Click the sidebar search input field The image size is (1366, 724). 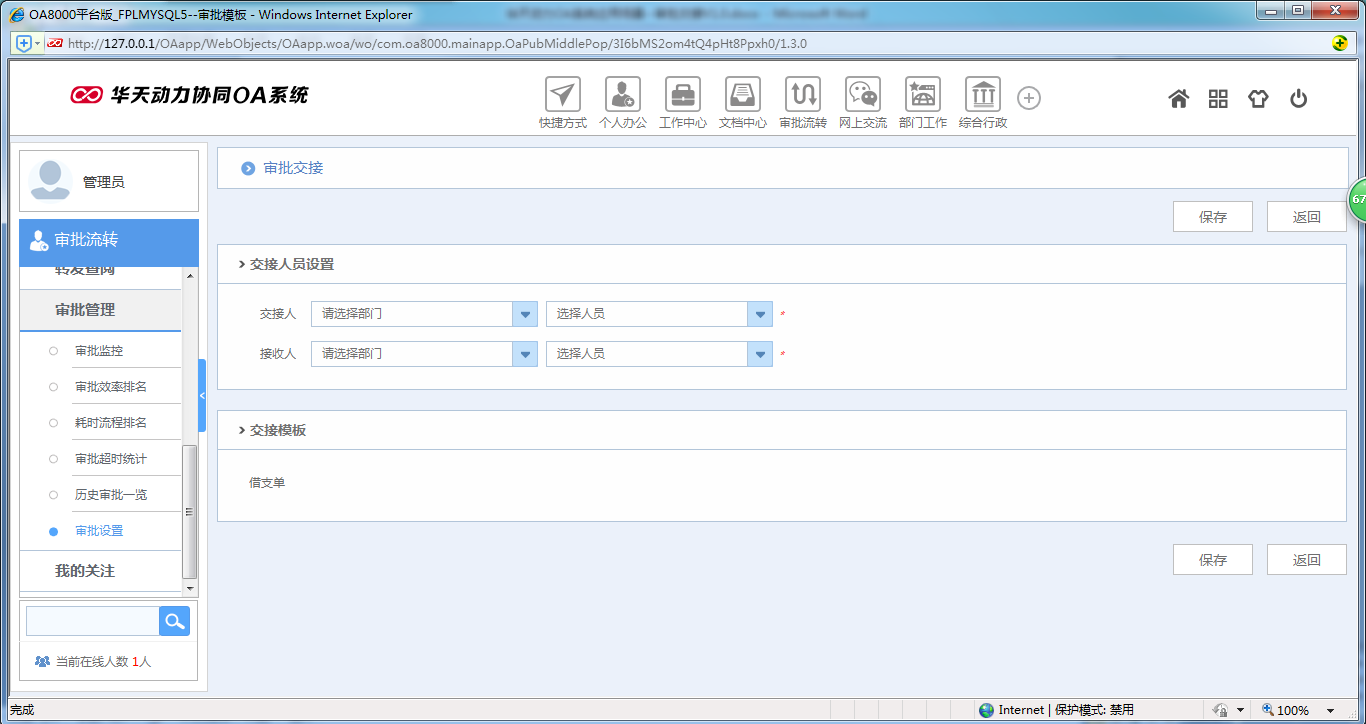tap(92, 621)
